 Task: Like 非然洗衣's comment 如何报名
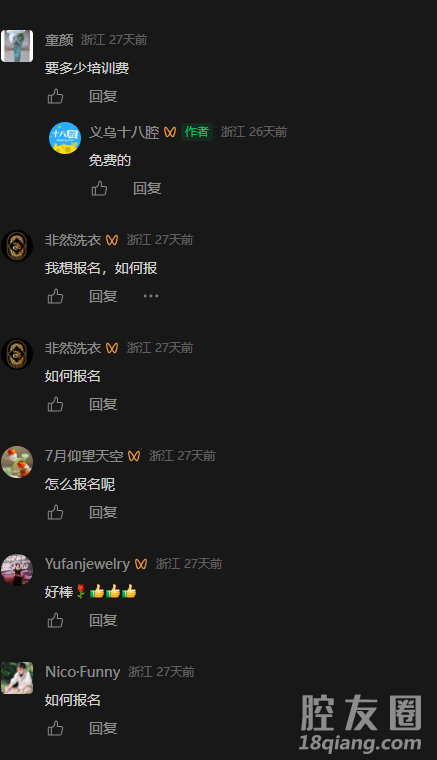(55, 404)
